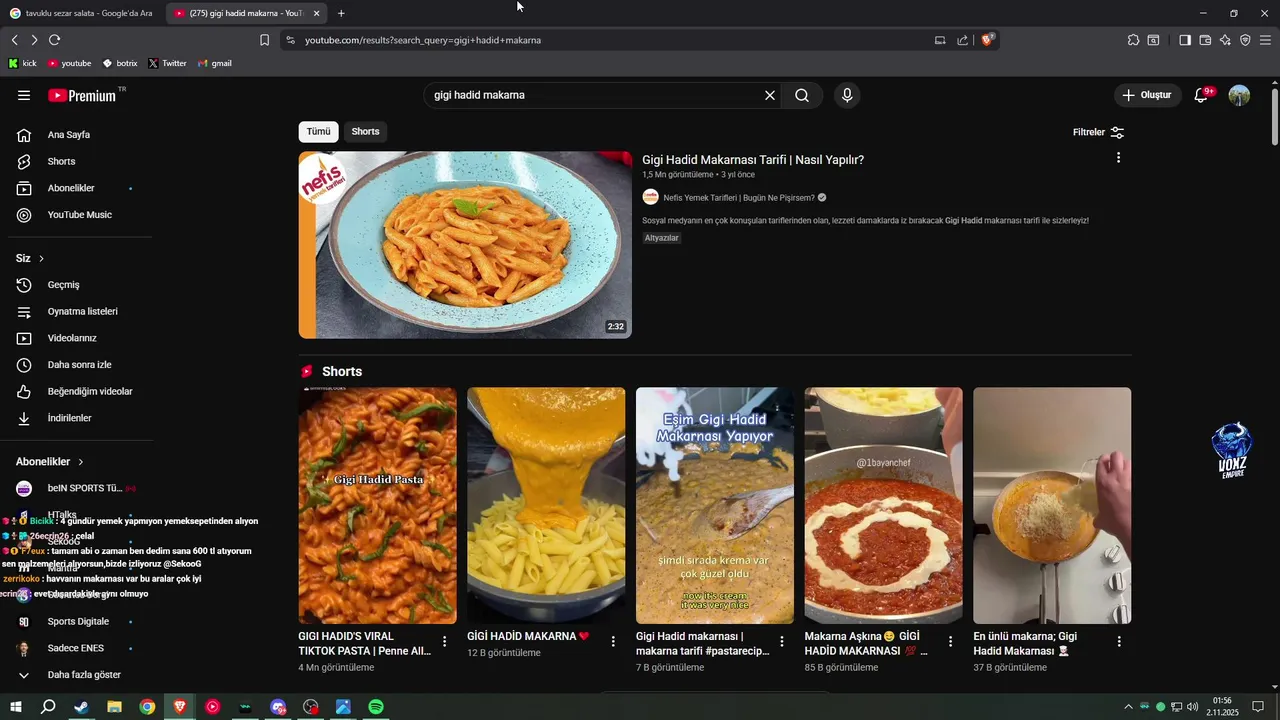Open options for Makarna Aşkına short

tap(951, 641)
